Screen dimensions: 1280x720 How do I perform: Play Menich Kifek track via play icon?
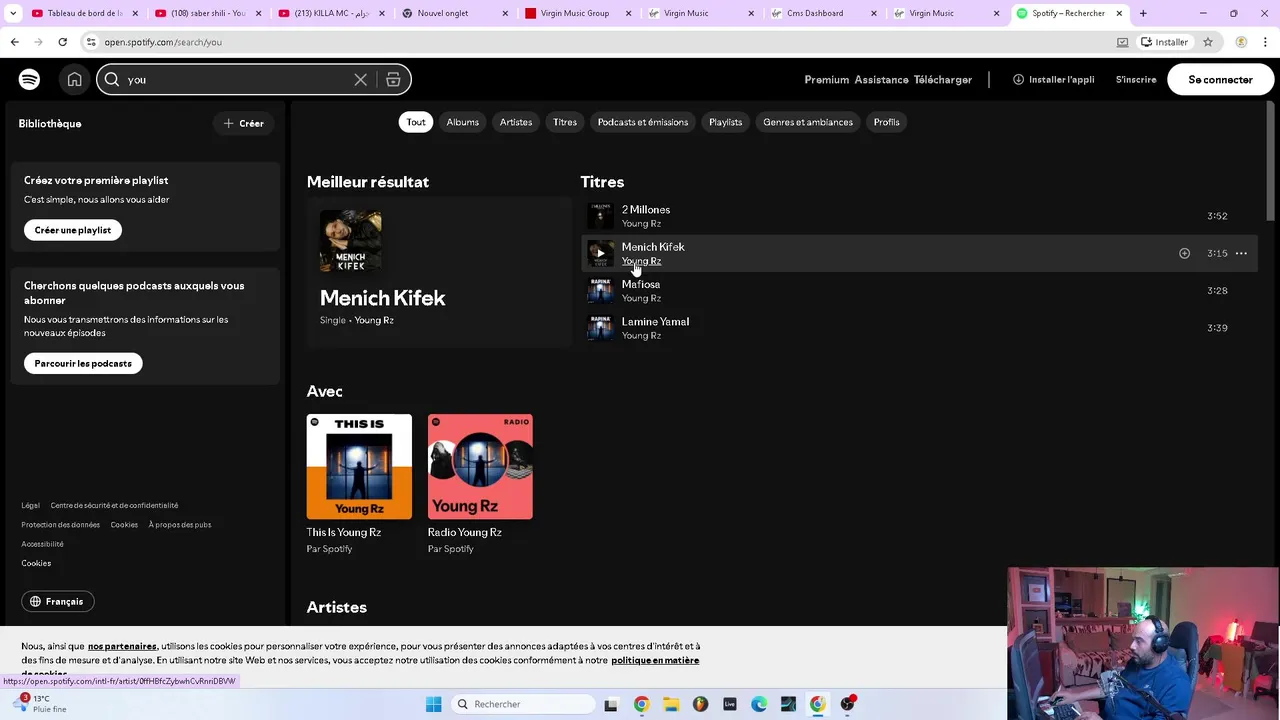[600, 253]
